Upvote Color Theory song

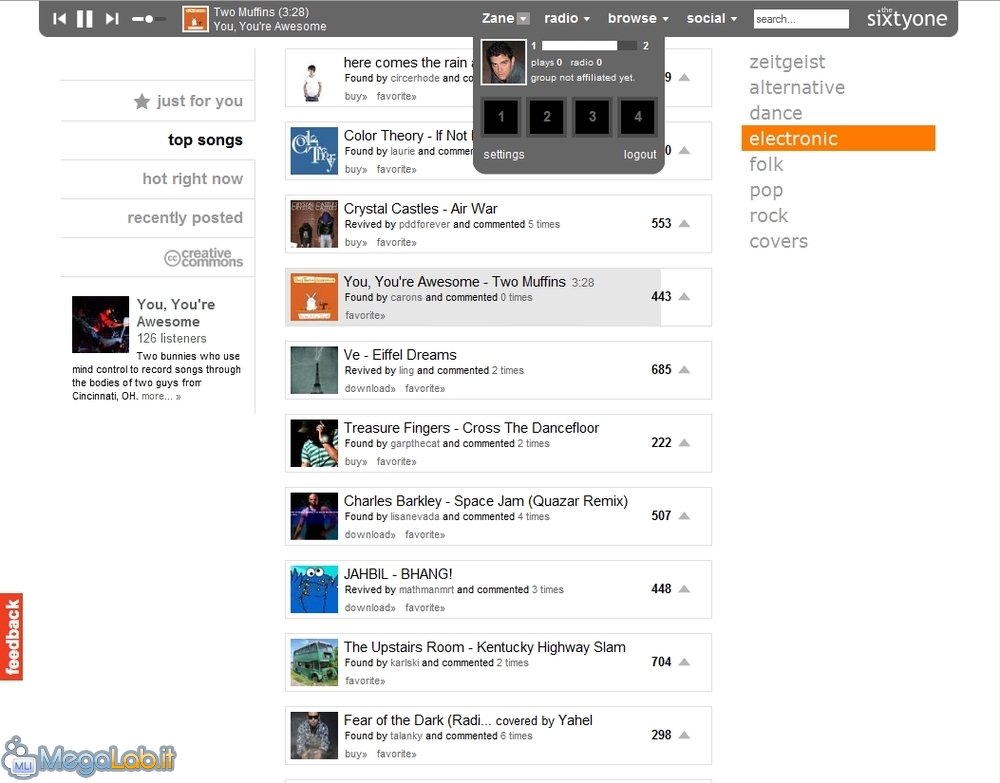(684, 150)
